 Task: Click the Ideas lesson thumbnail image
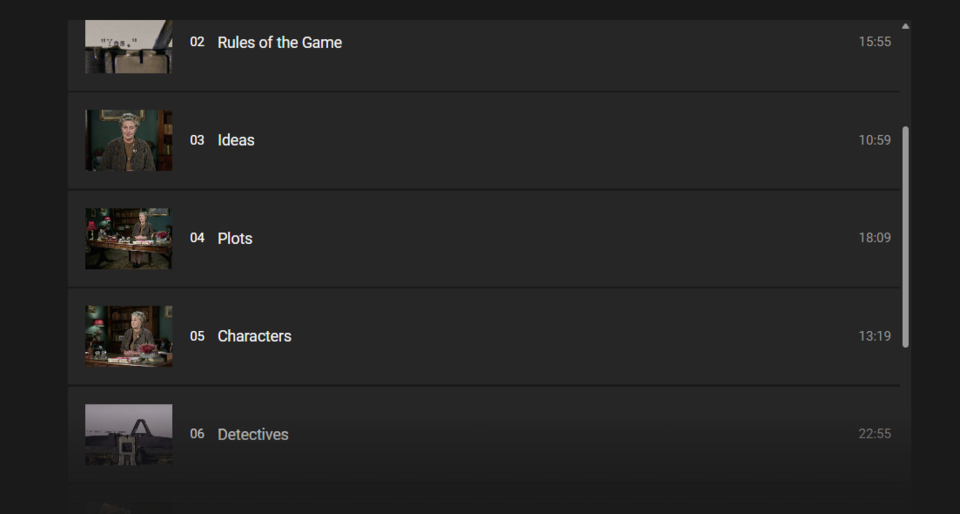point(128,140)
